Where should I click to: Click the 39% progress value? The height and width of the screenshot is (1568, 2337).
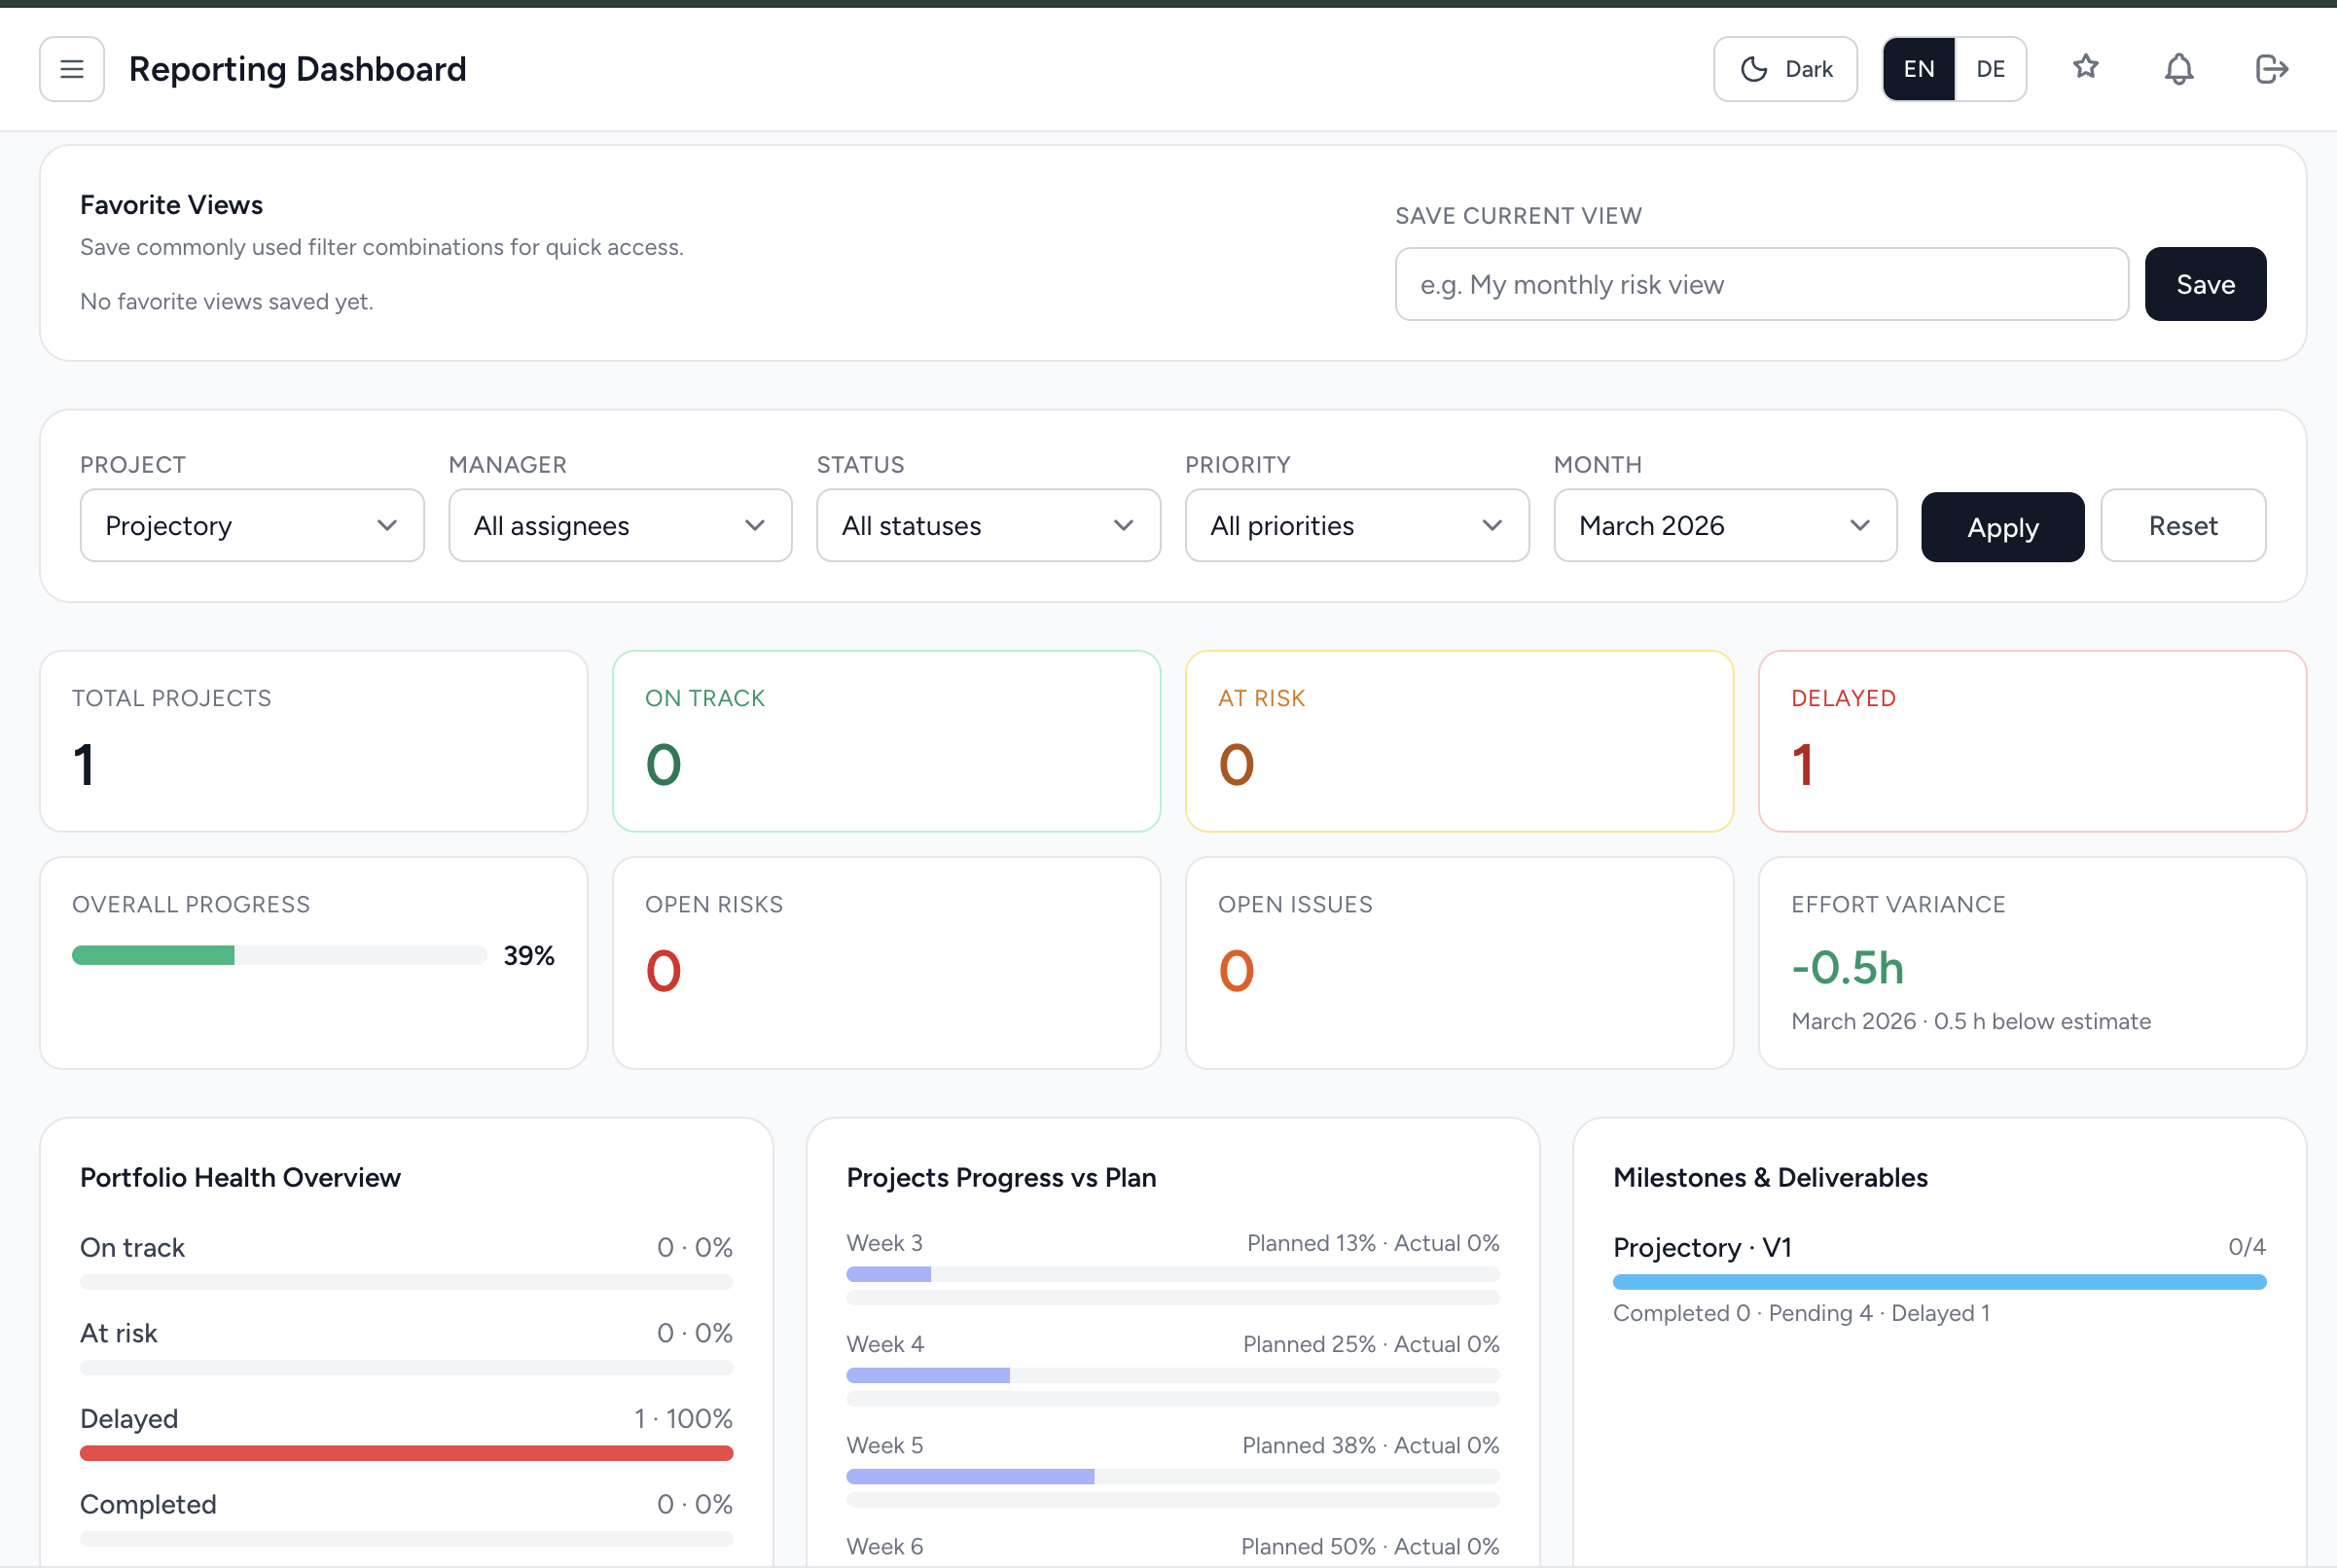(529, 955)
